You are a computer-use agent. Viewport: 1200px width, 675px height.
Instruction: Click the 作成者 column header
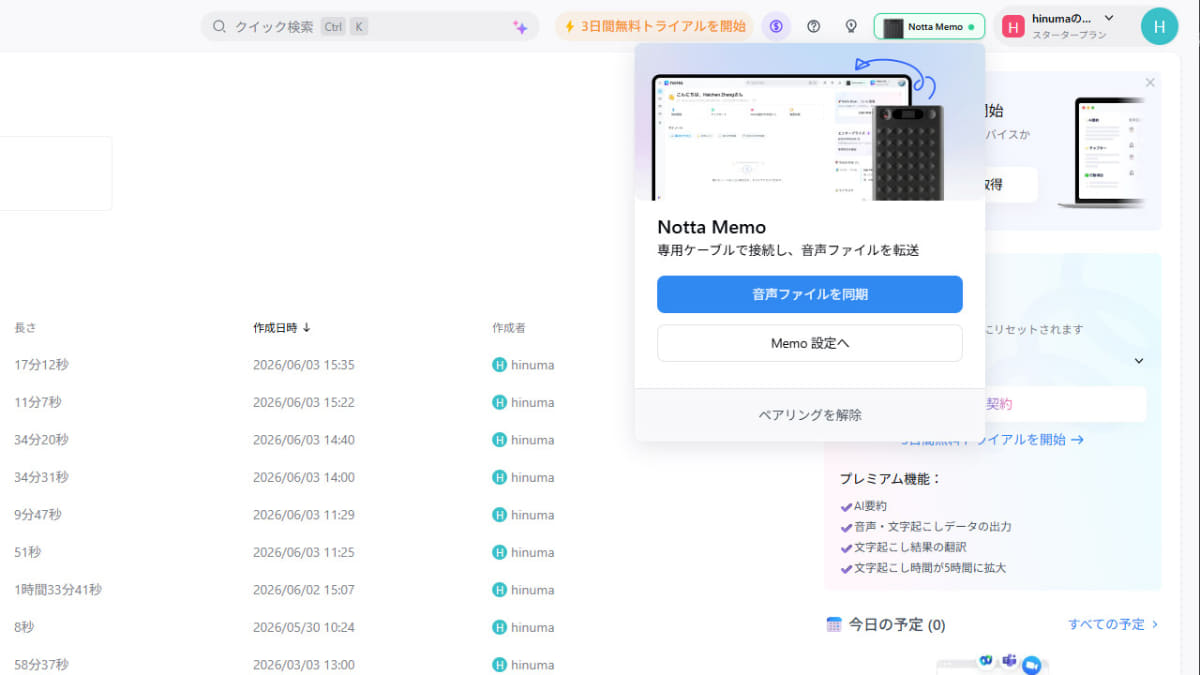pos(508,328)
